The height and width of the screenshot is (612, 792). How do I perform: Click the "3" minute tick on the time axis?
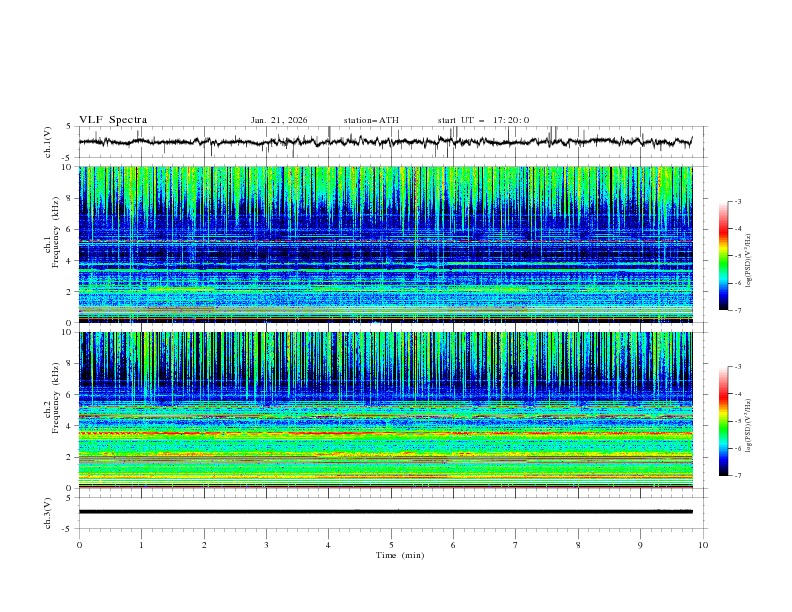click(x=266, y=545)
